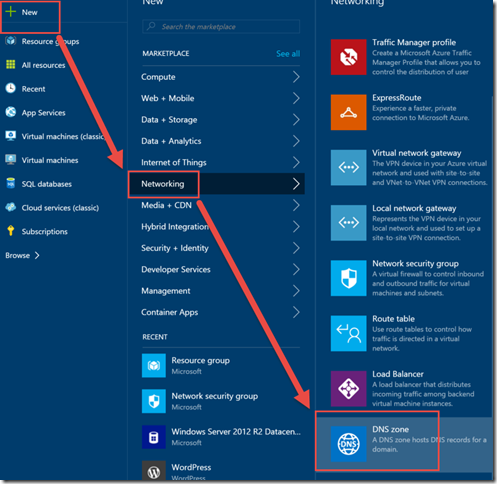Screen dimensions: 497x484
Task: Expand Container Apps chevron
Action: click(296, 312)
